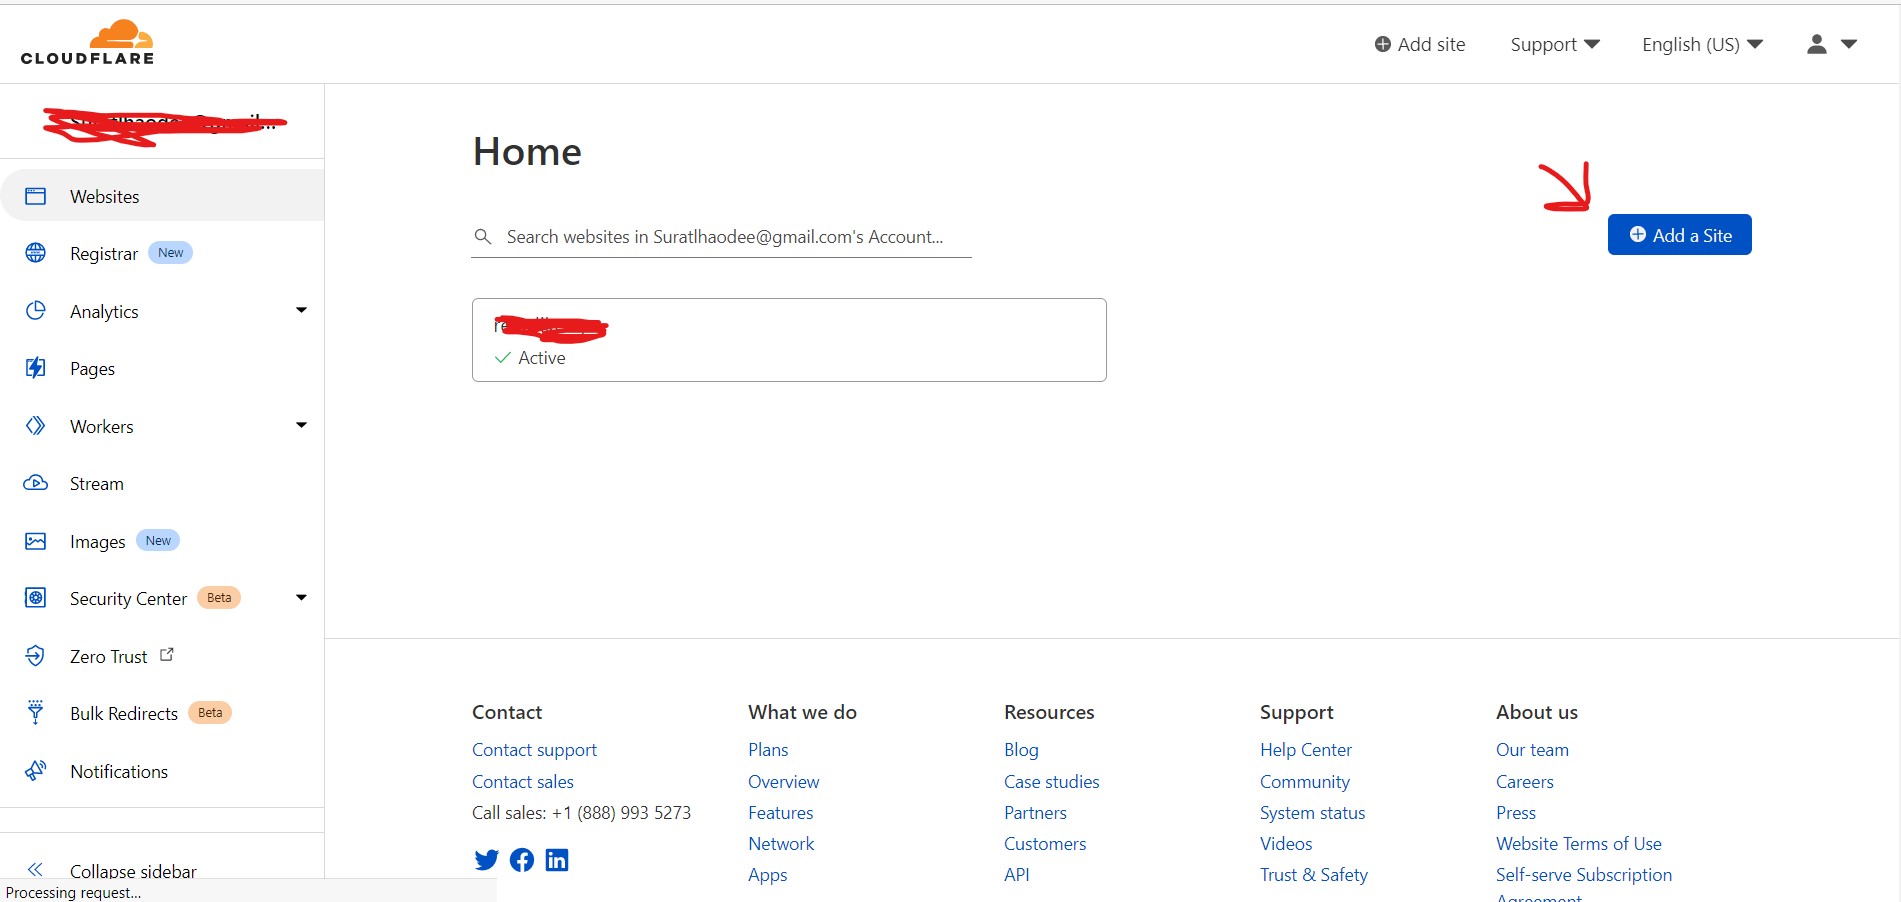Screen dimensions: 1901x902
Task: Open the Support dropdown menu
Action: point(1554,44)
